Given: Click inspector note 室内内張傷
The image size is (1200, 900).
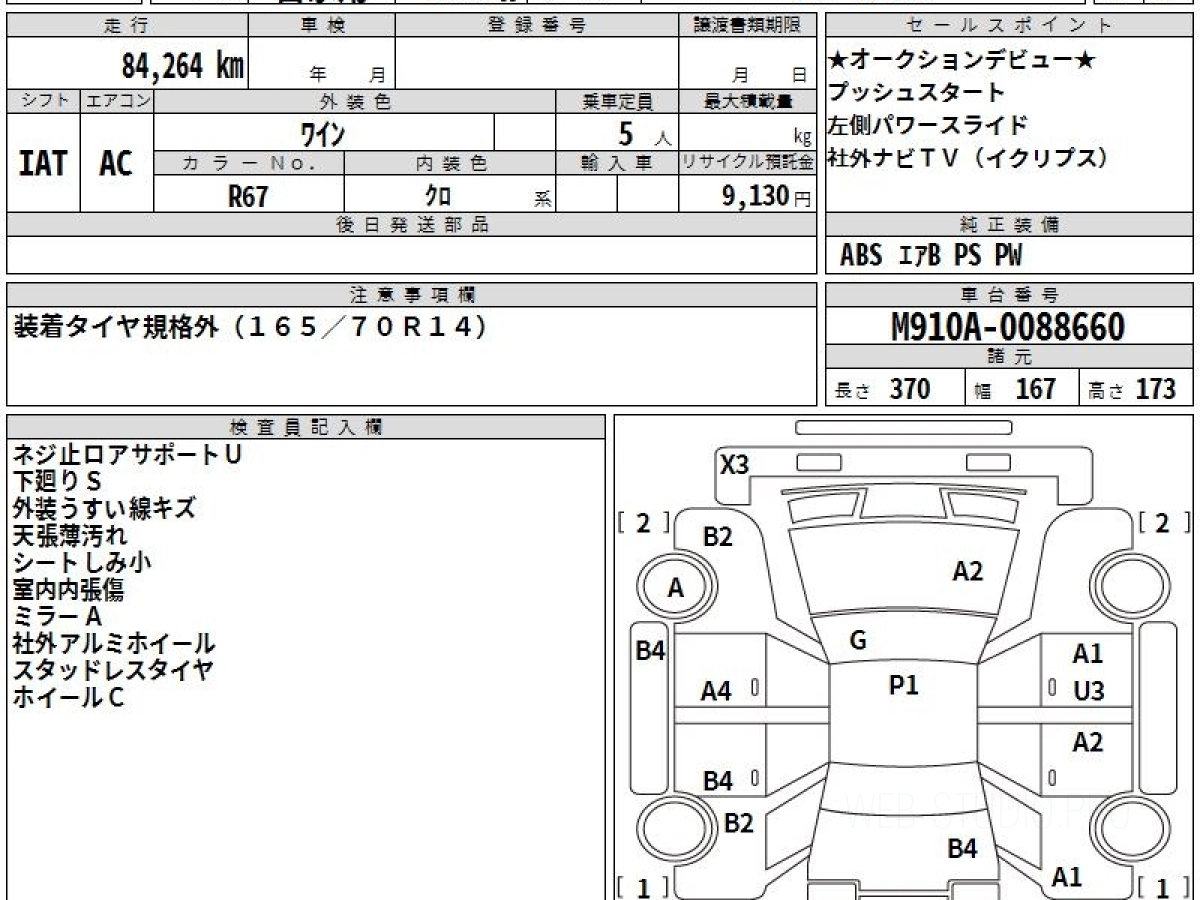Looking at the screenshot, I should pos(68,589).
